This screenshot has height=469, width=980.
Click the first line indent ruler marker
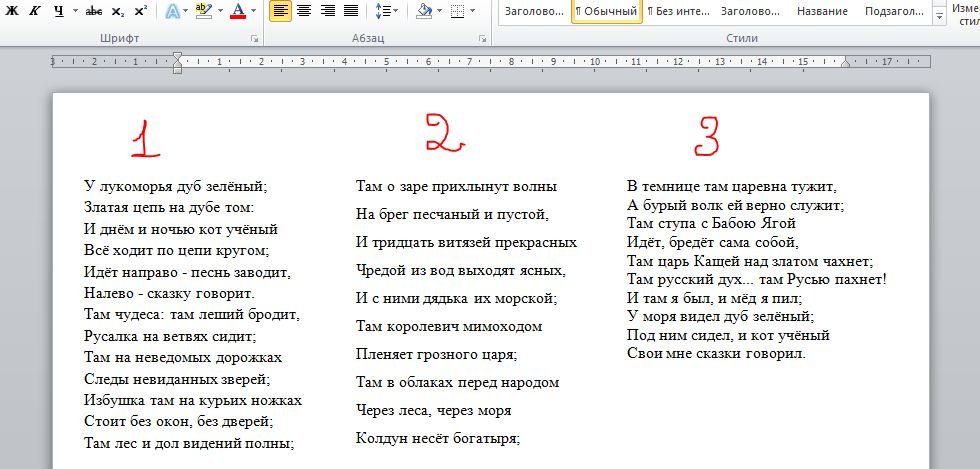point(177,56)
